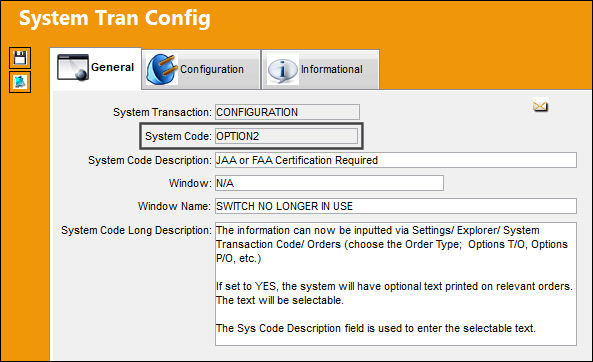Click the Save floppy disk icon

coord(20,58)
